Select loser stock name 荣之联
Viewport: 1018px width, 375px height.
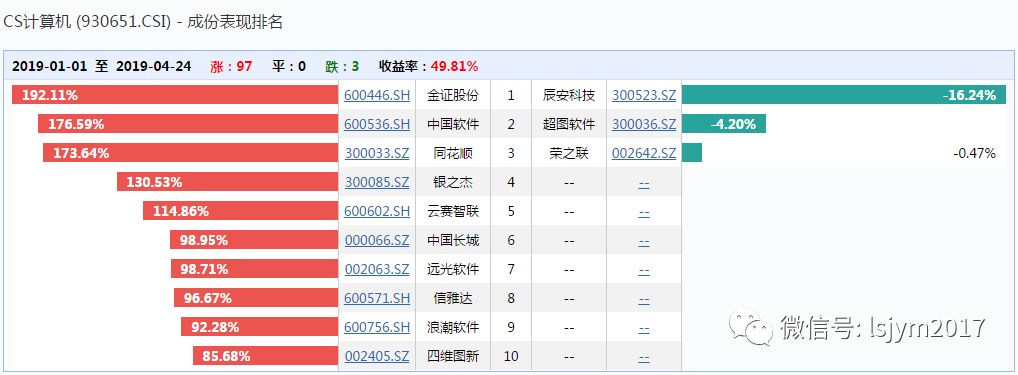(x=569, y=153)
